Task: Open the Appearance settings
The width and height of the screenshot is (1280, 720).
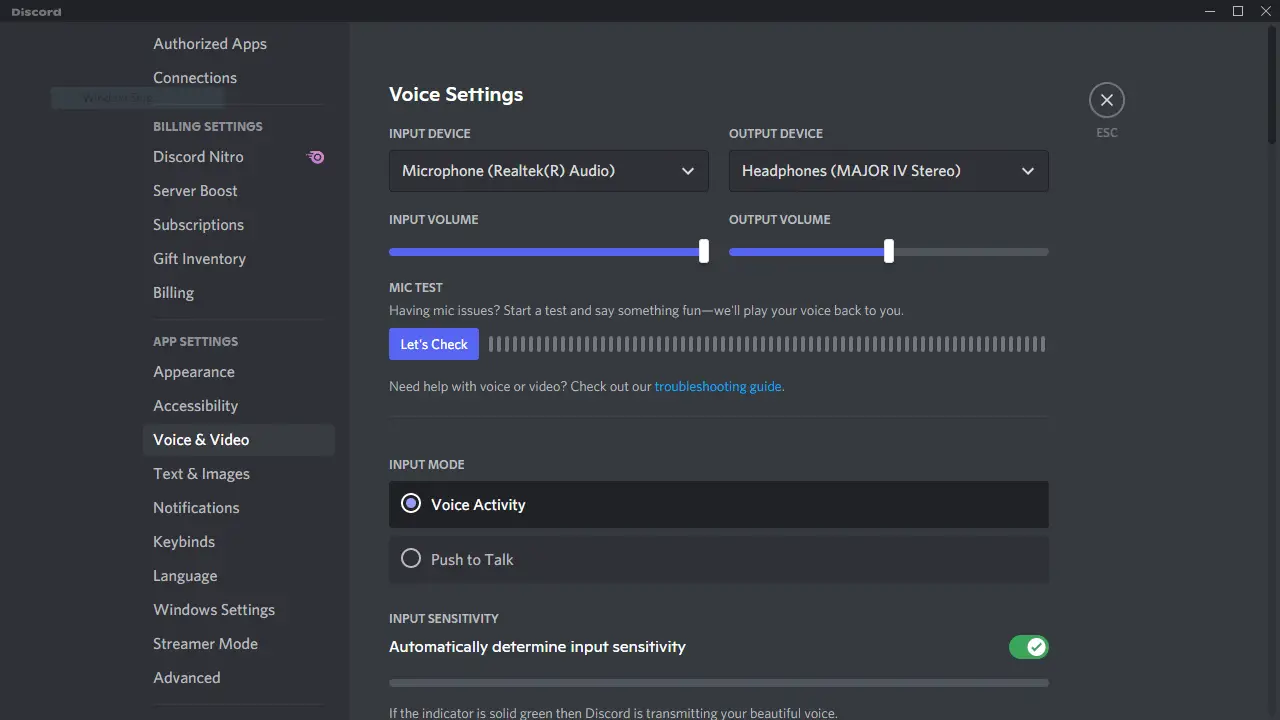Action: coord(193,372)
